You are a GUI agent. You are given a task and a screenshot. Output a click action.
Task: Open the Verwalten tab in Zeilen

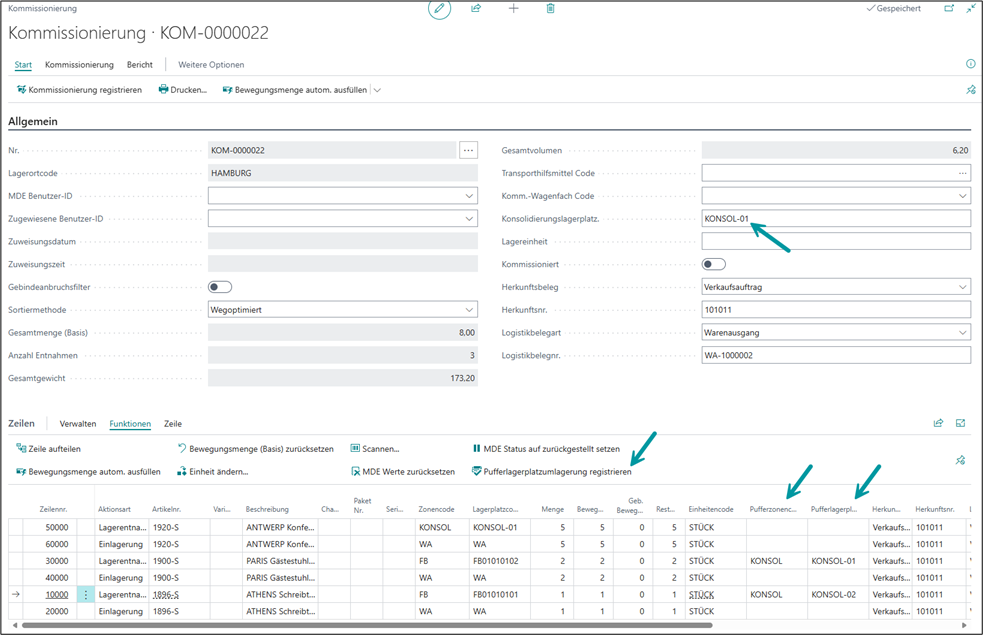click(78, 424)
